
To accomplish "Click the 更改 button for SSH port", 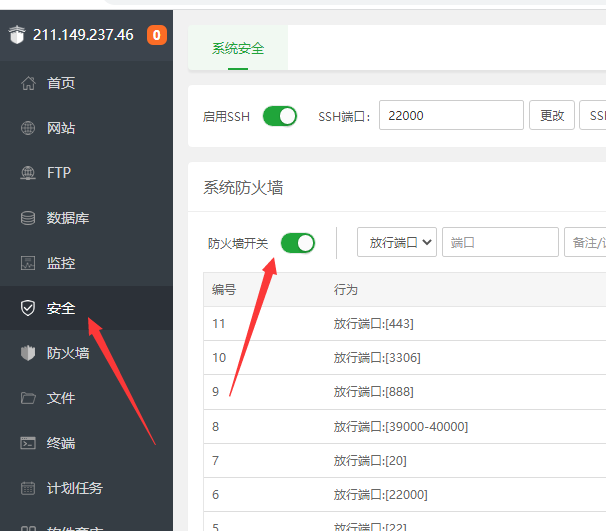I will (552, 116).
